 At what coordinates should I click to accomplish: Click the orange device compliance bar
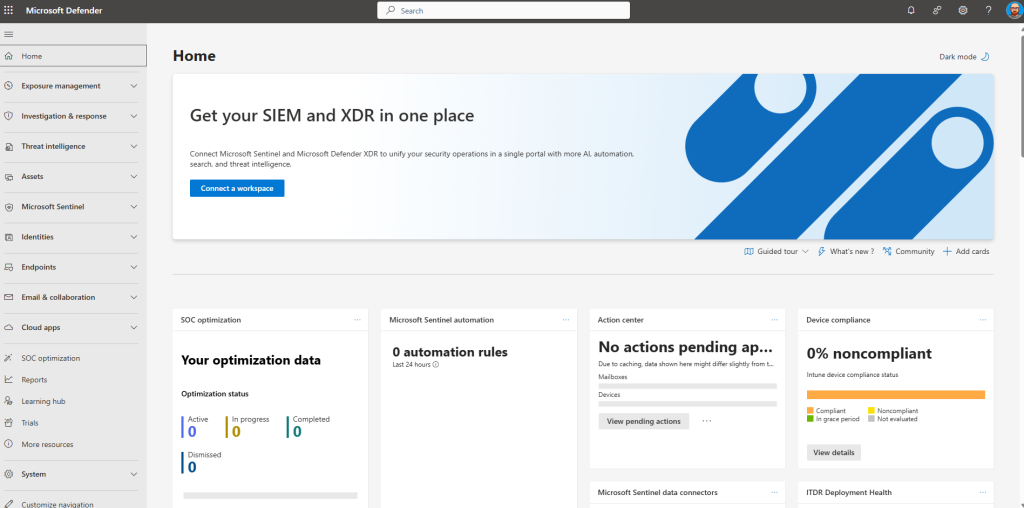895,394
